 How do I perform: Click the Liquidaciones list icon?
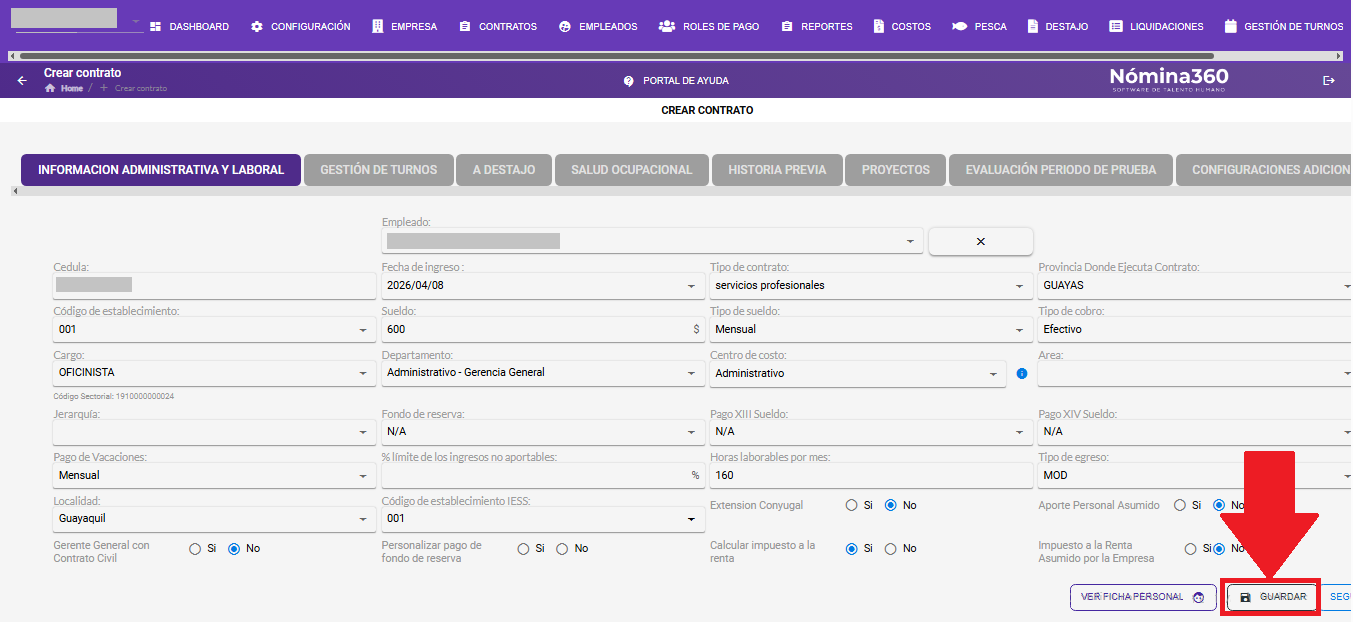[1116, 27]
